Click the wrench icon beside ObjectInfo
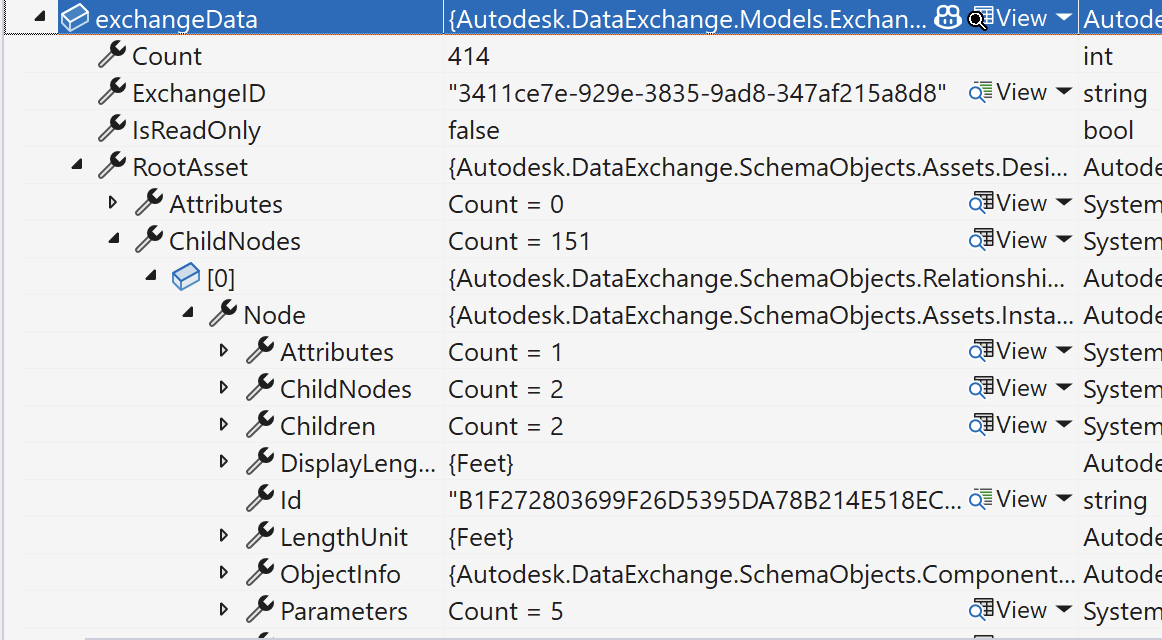 coord(260,573)
